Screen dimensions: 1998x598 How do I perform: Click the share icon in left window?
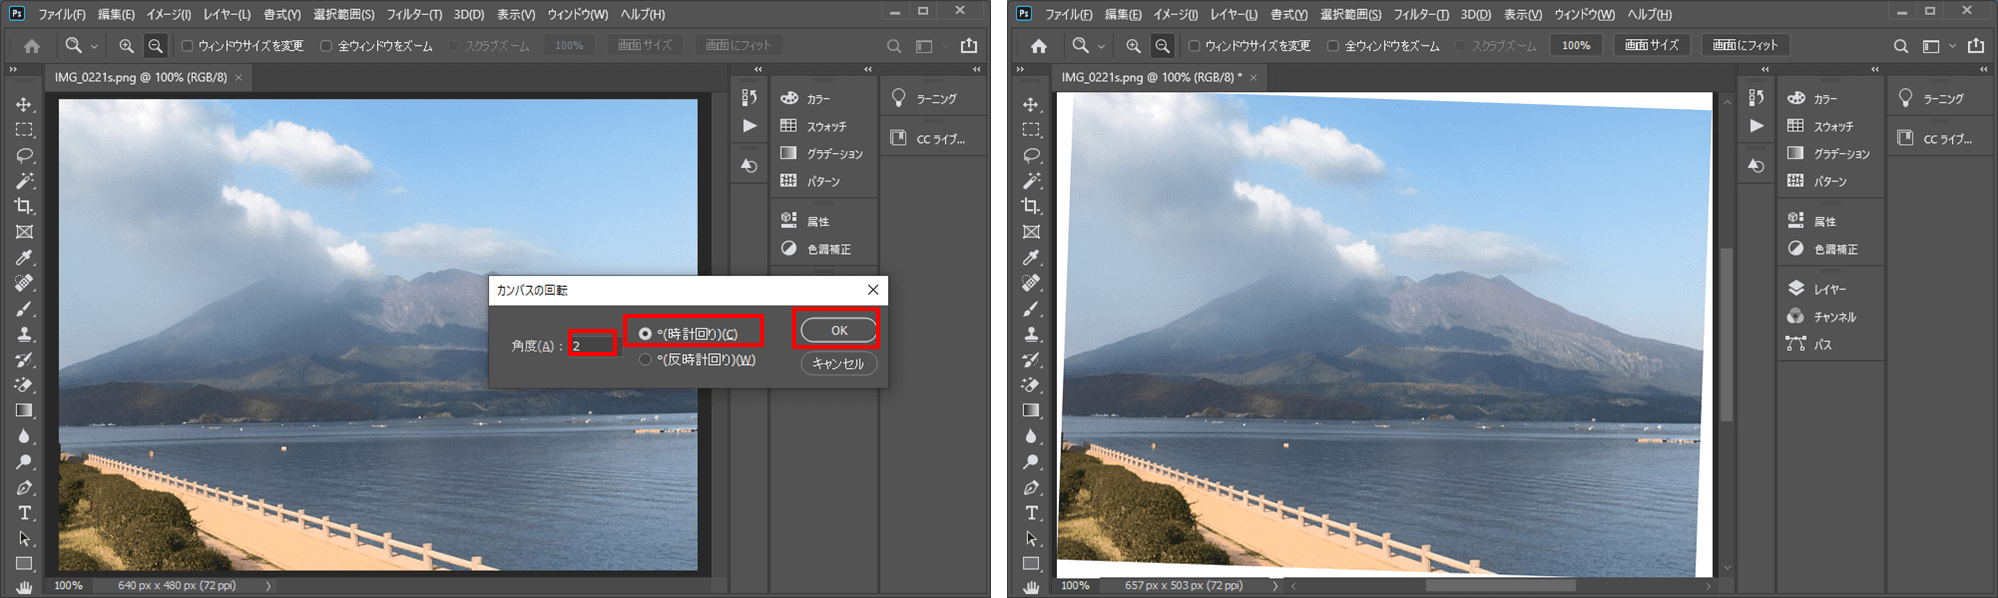(x=969, y=45)
